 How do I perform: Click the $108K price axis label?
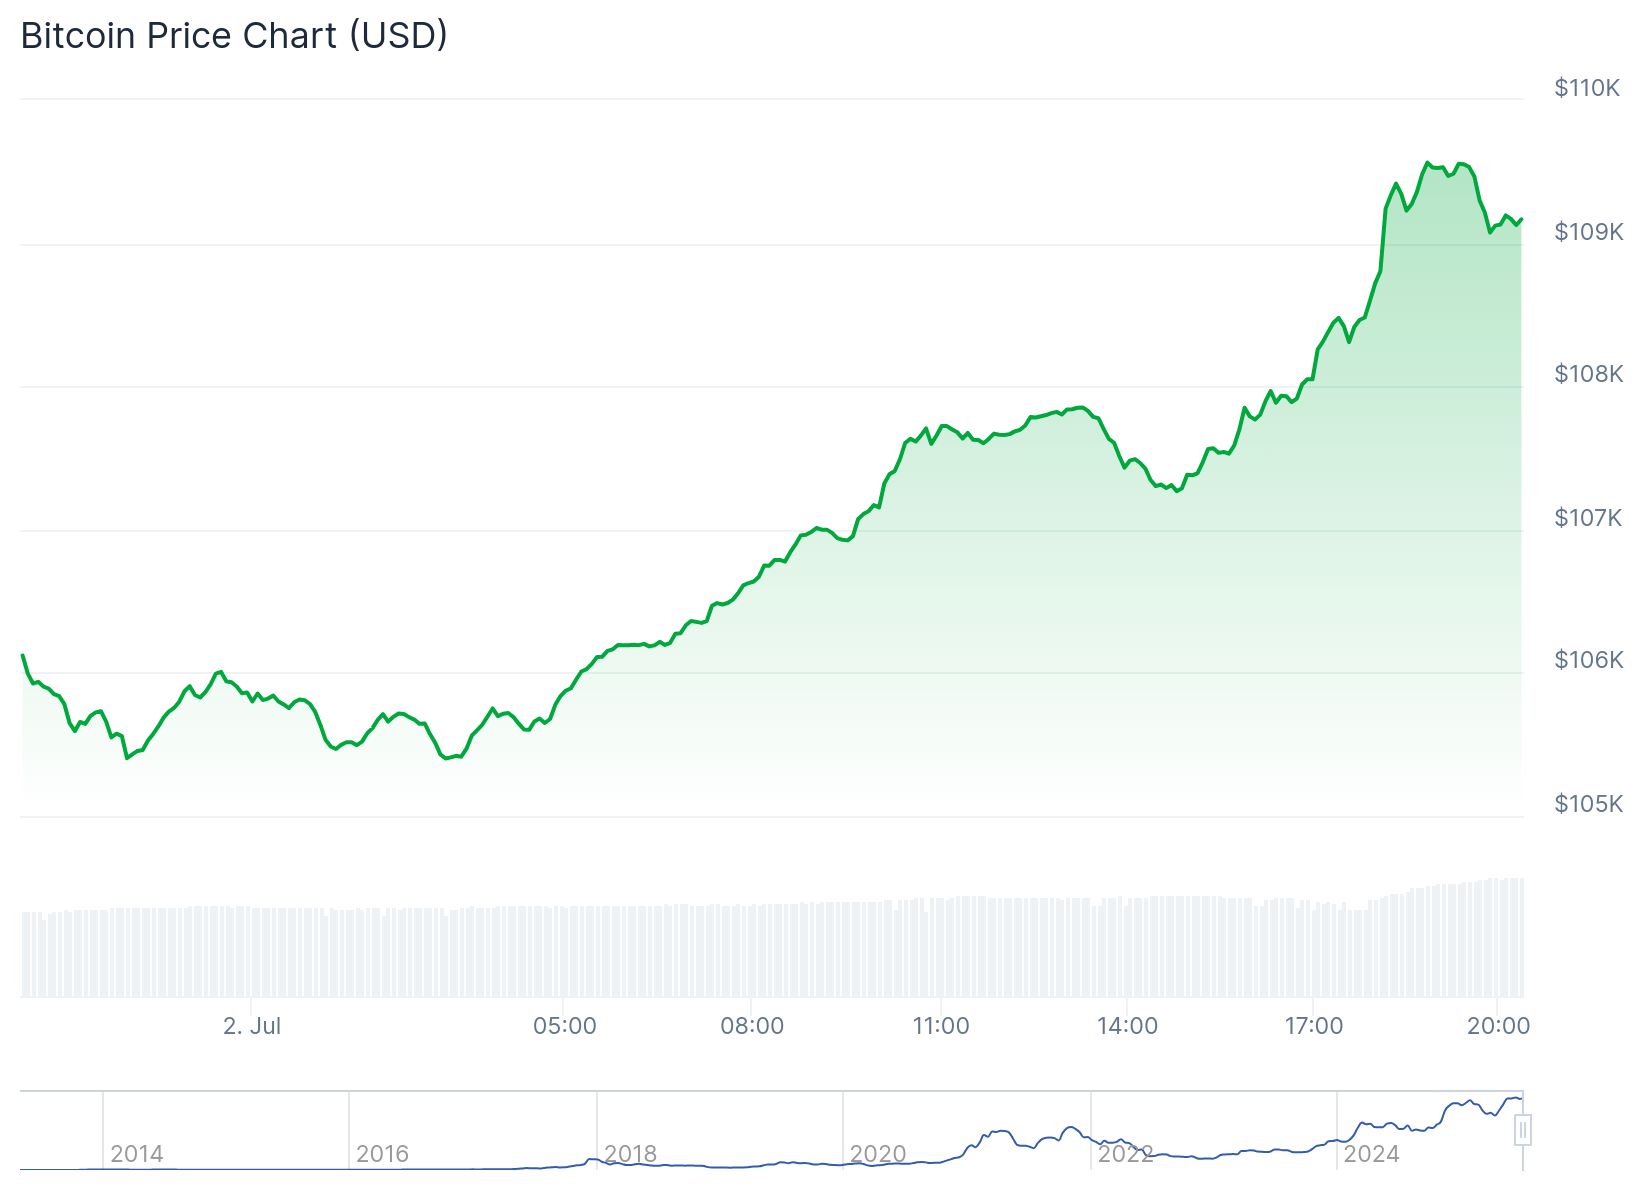point(1588,374)
